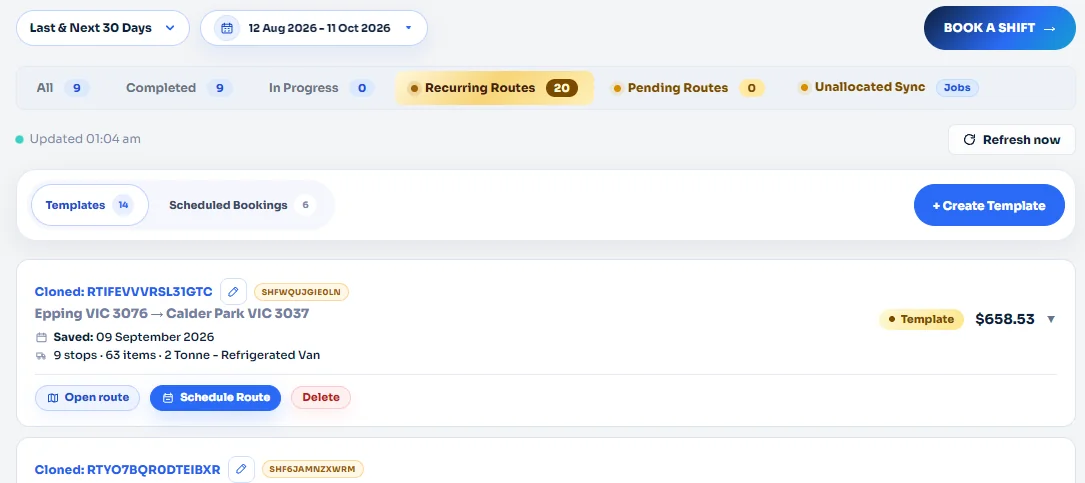1085x483 pixels.
Task: Click the map icon in Open route
Action: (x=53, y=398)
